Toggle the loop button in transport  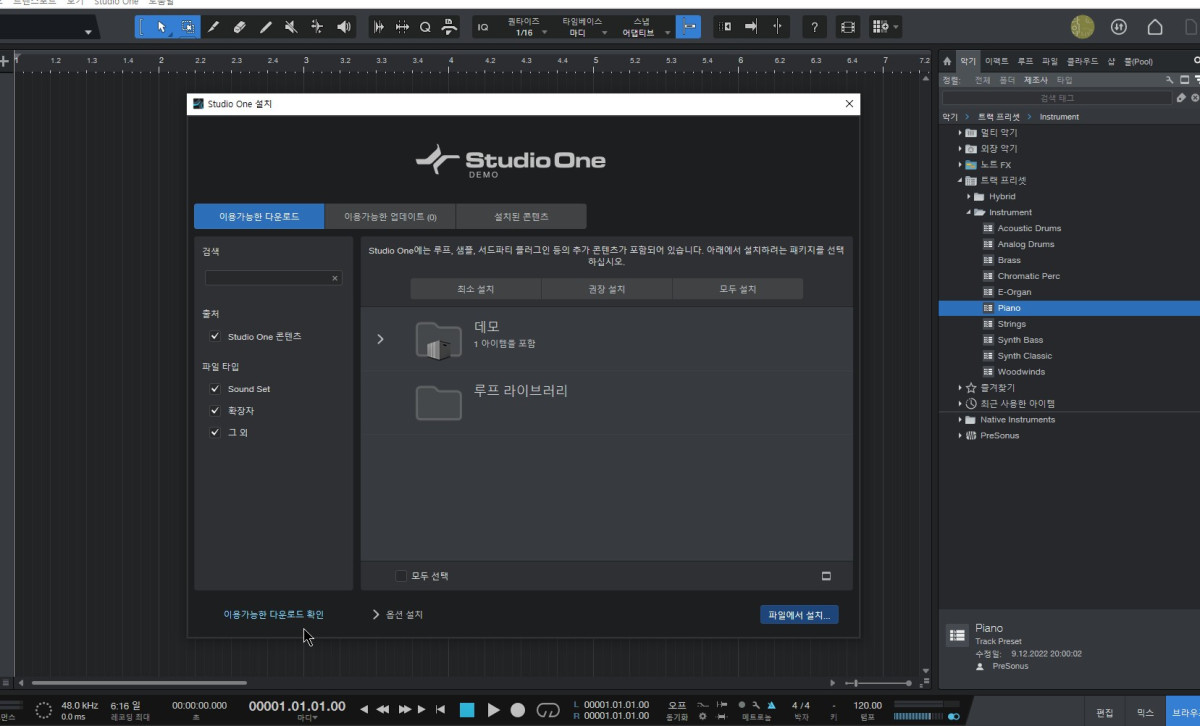tap(548, 710)
